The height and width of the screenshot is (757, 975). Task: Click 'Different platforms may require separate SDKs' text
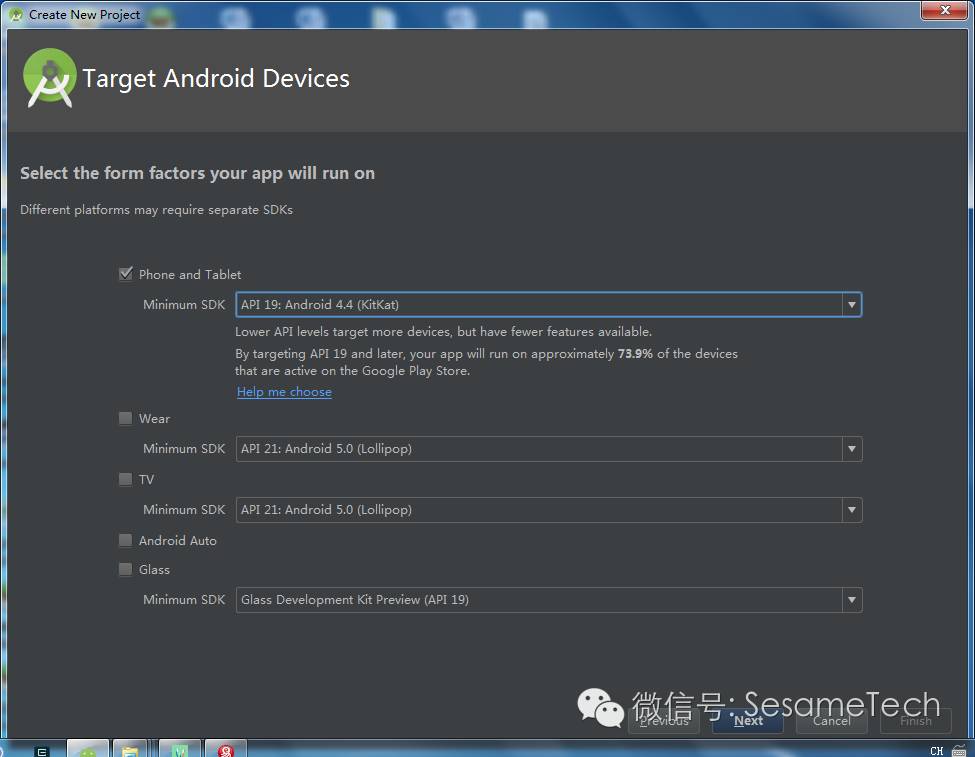click(156, 210)
